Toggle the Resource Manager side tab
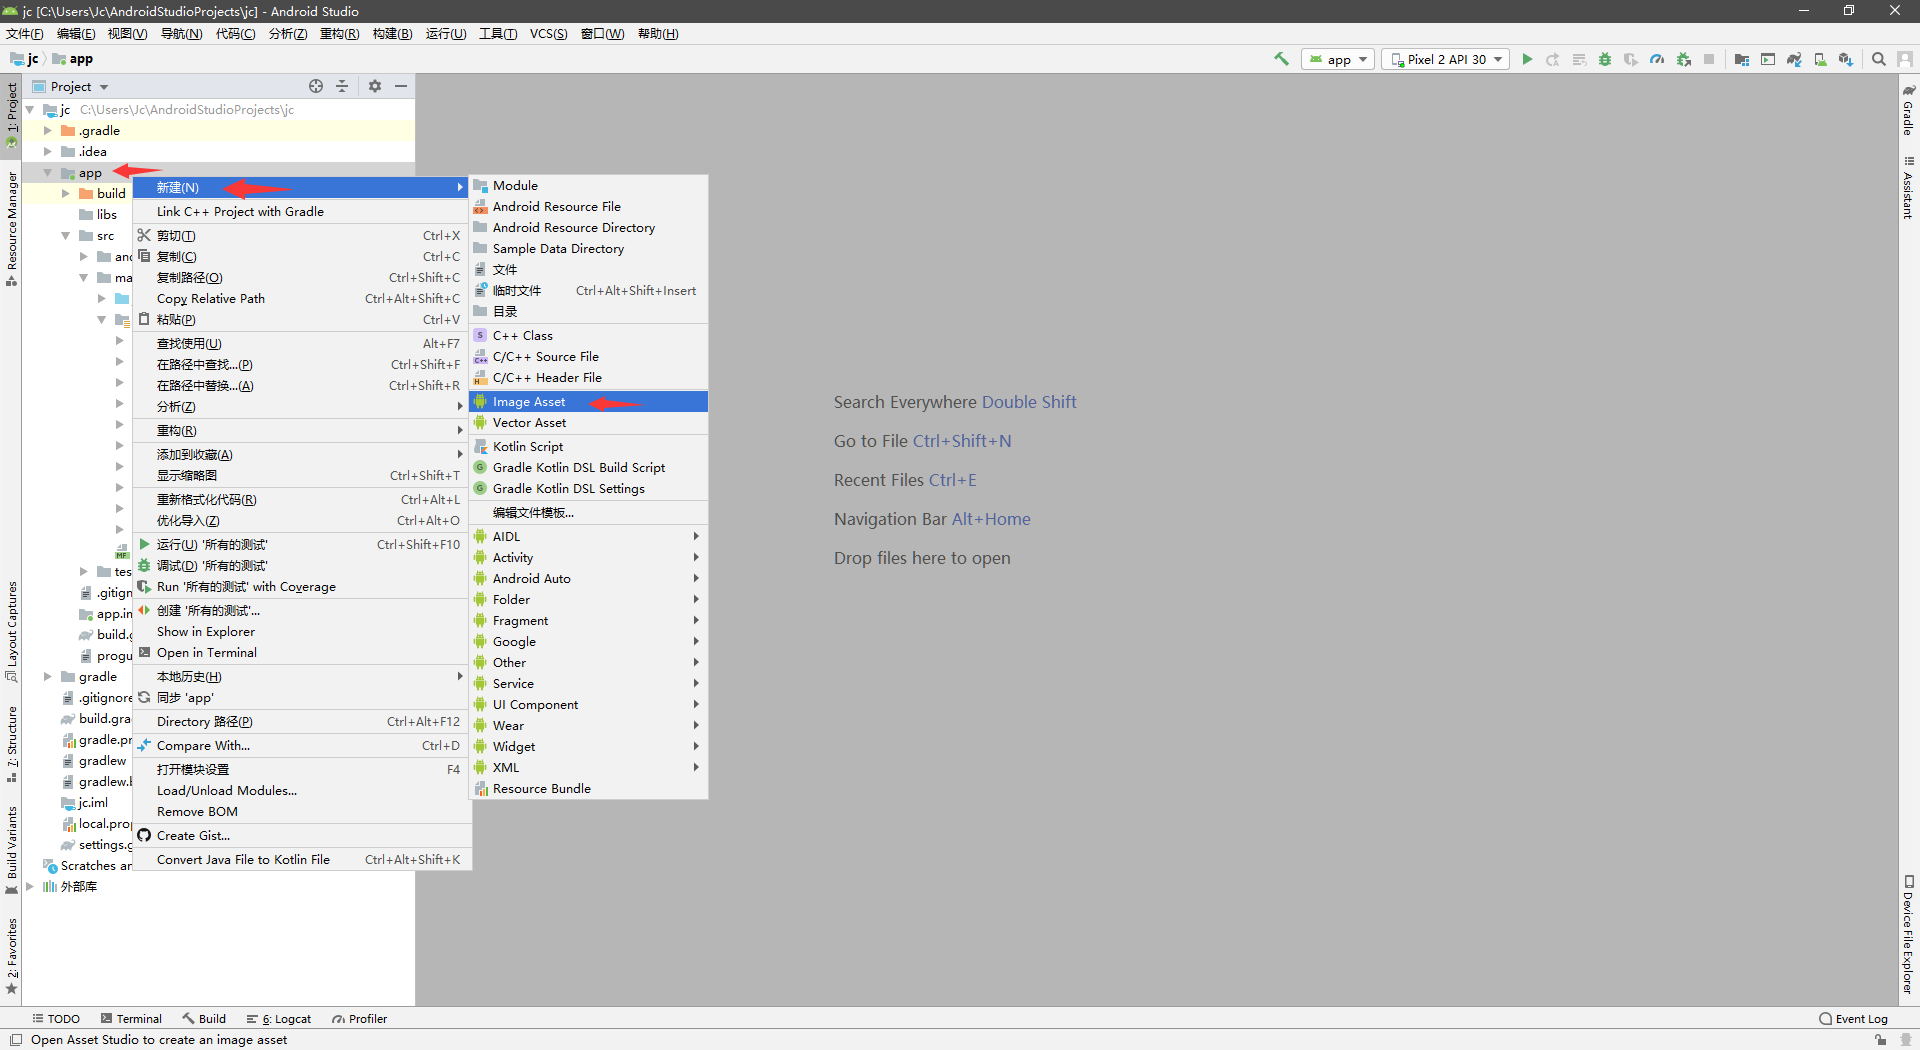 point(12,228)
